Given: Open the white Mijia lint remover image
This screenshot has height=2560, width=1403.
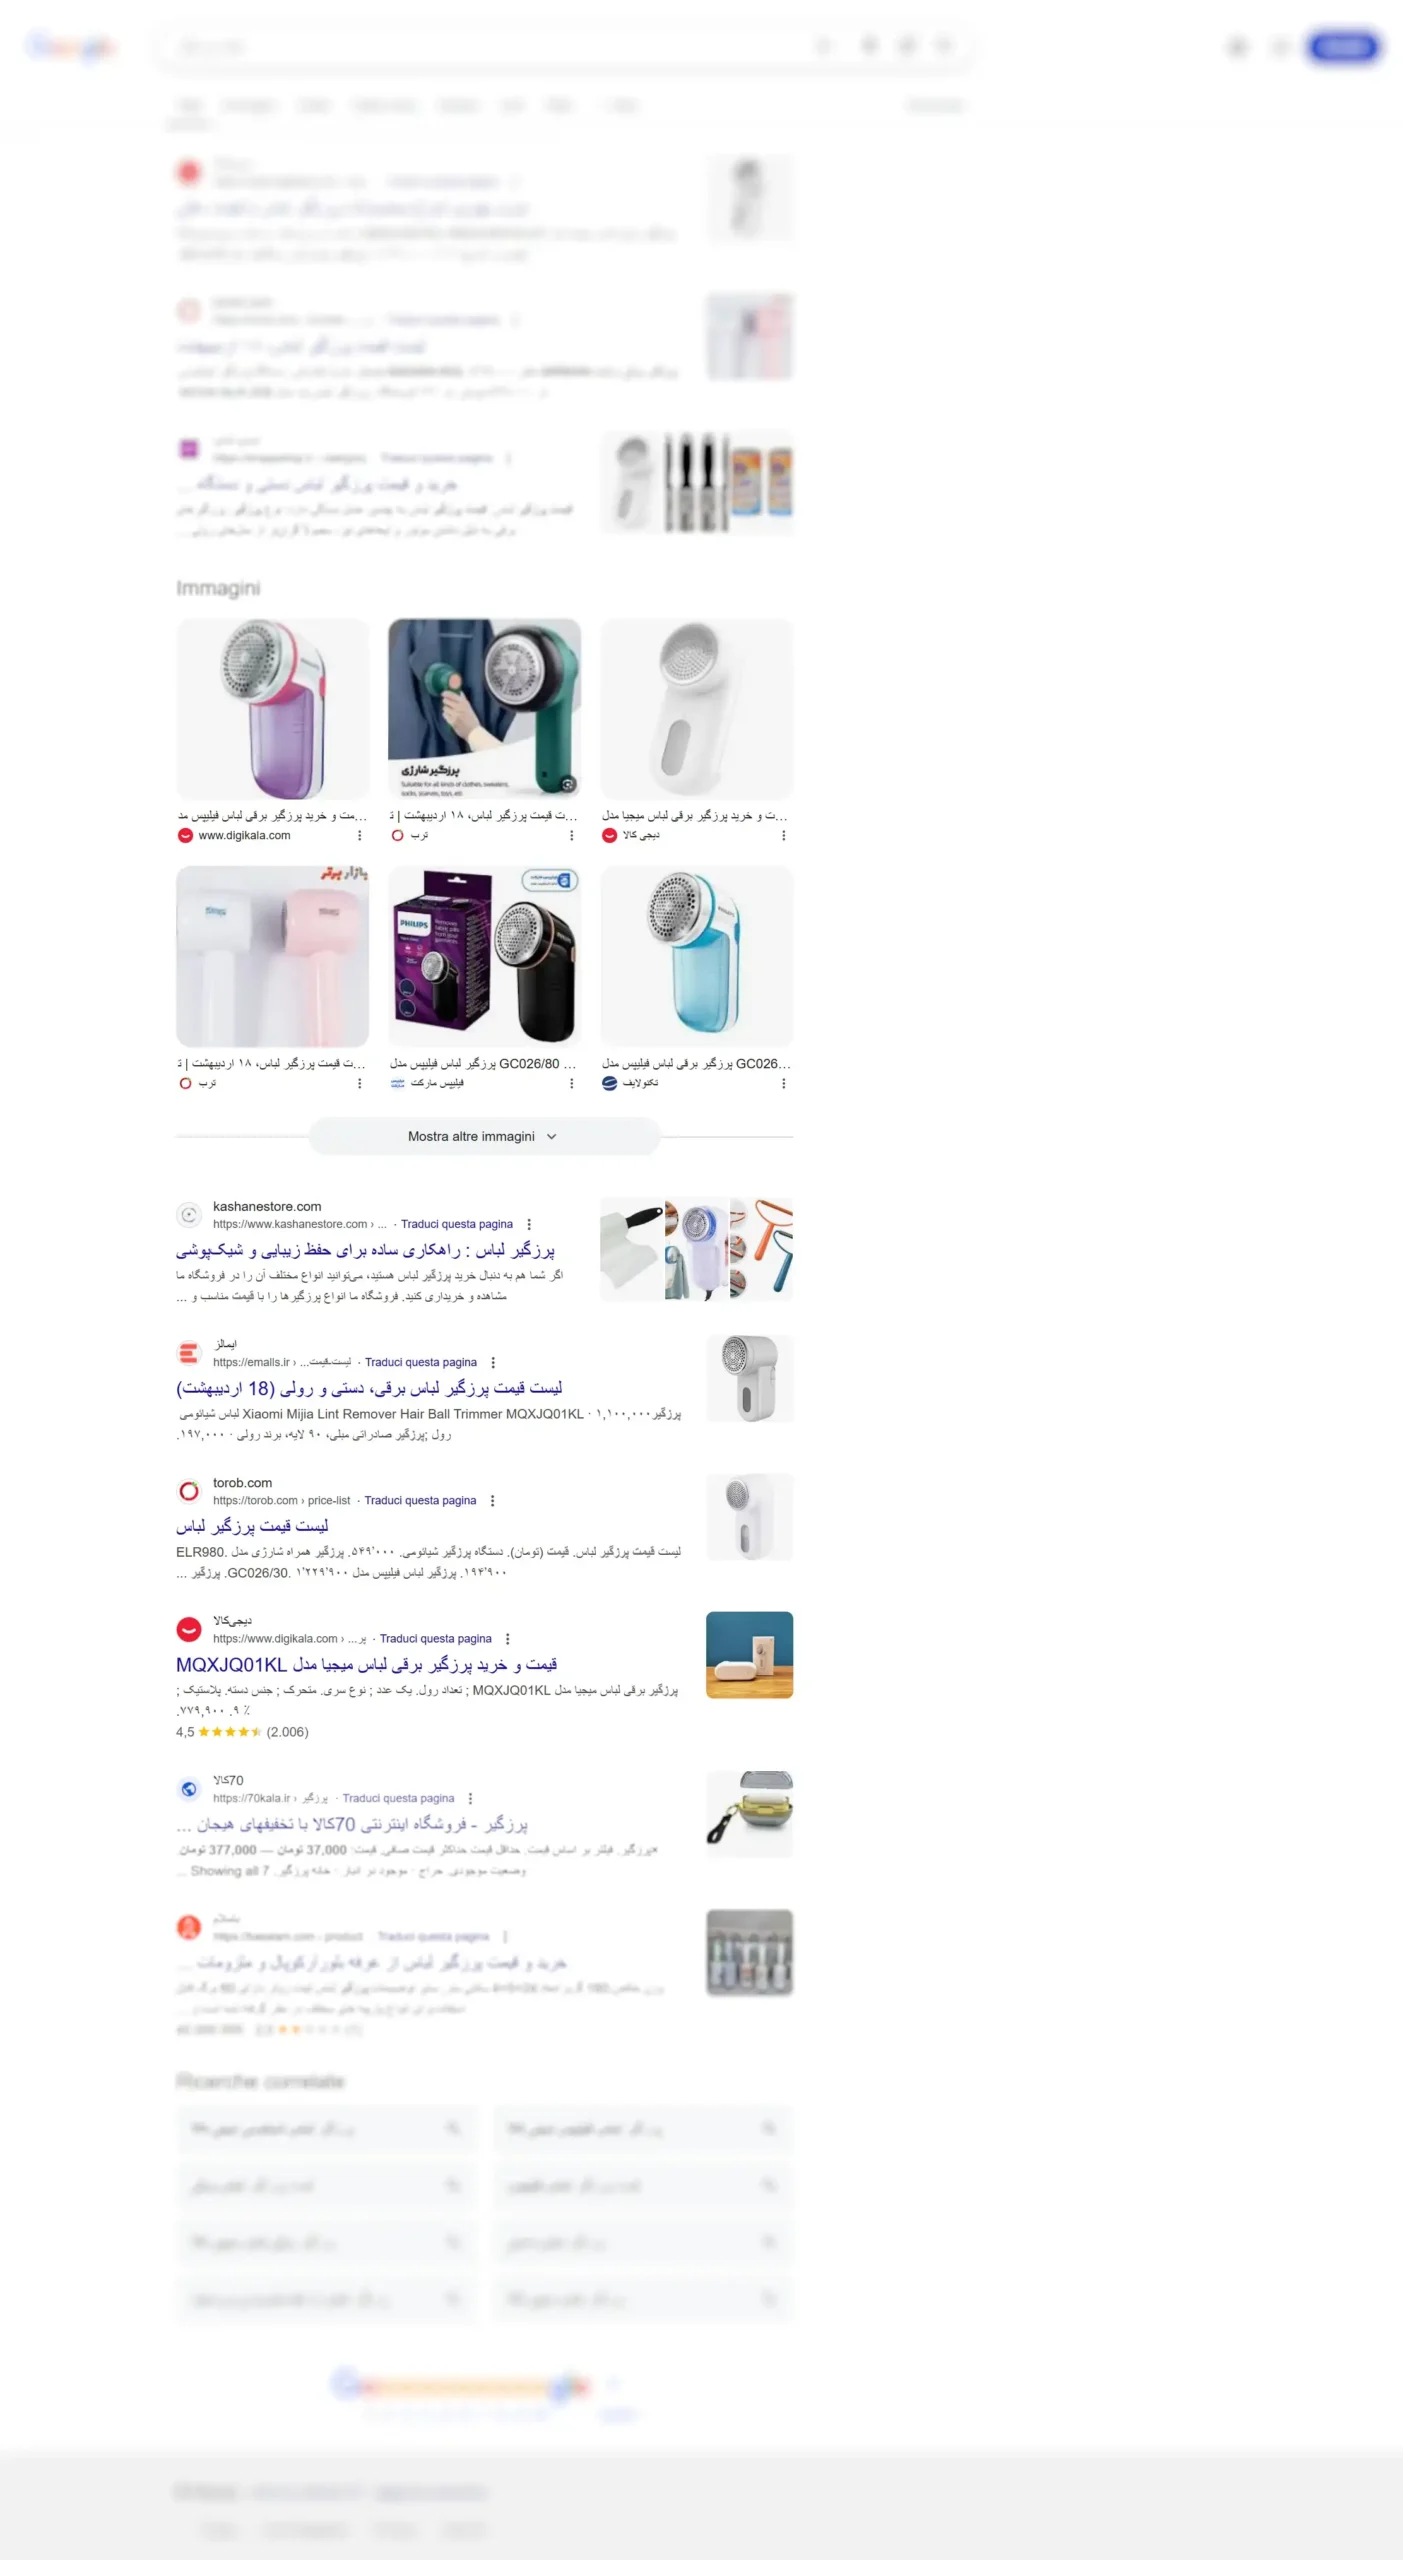Looking at the screenshot, I should 697,708.
